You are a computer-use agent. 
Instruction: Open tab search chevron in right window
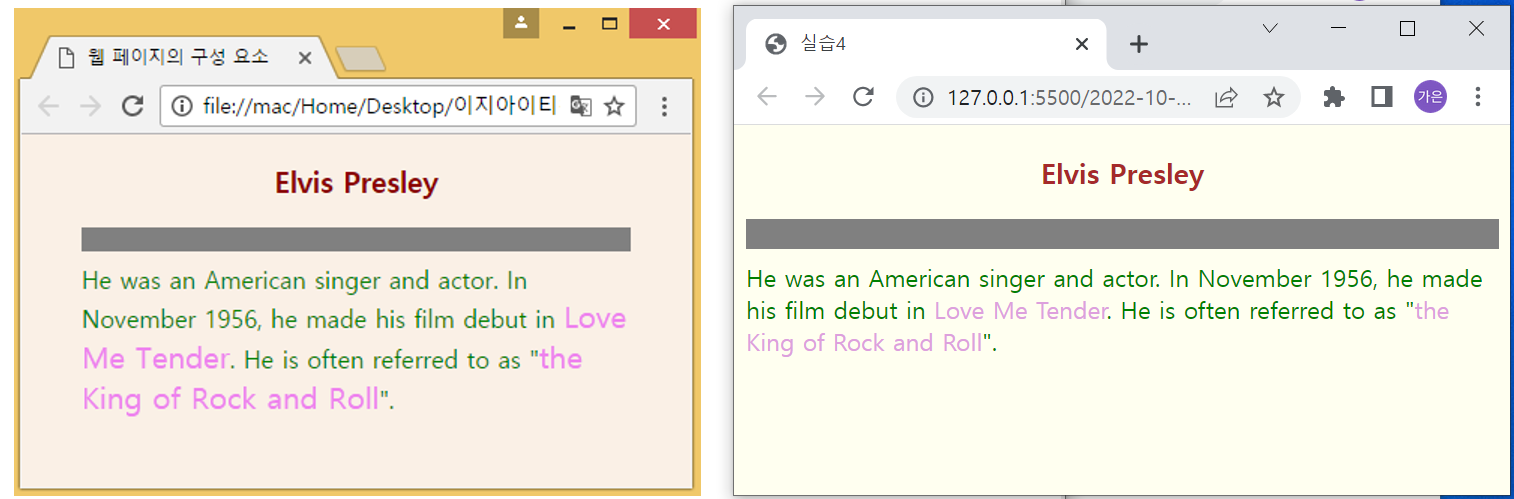tap(1270, 29)
